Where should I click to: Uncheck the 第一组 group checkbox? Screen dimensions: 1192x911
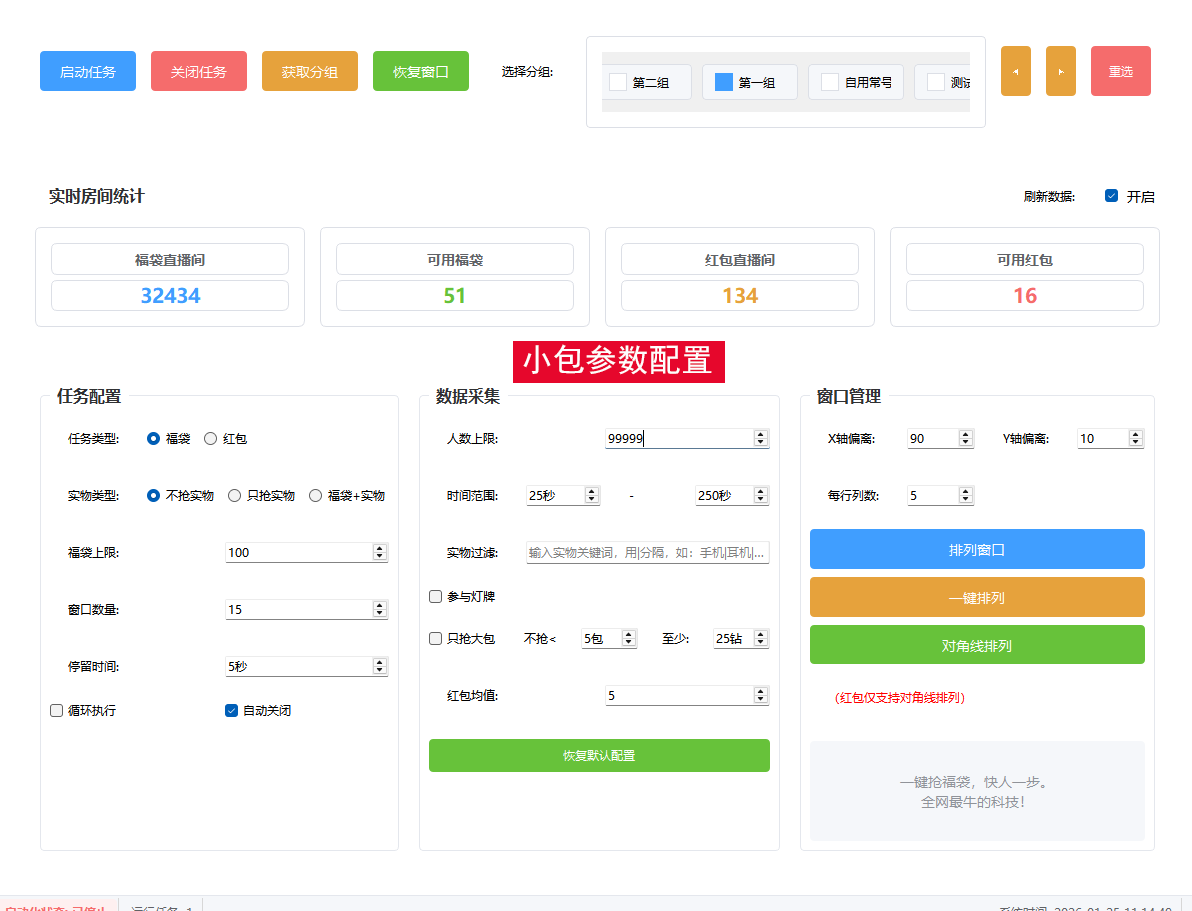click(x=724, y=82)
